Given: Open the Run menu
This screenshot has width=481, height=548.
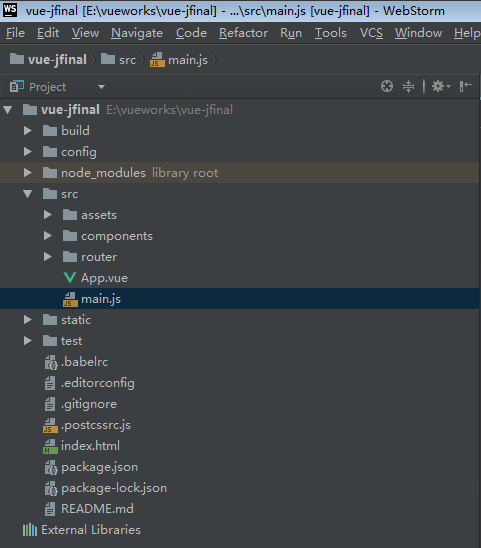Looking at the screenshot, I should point(291,33).
